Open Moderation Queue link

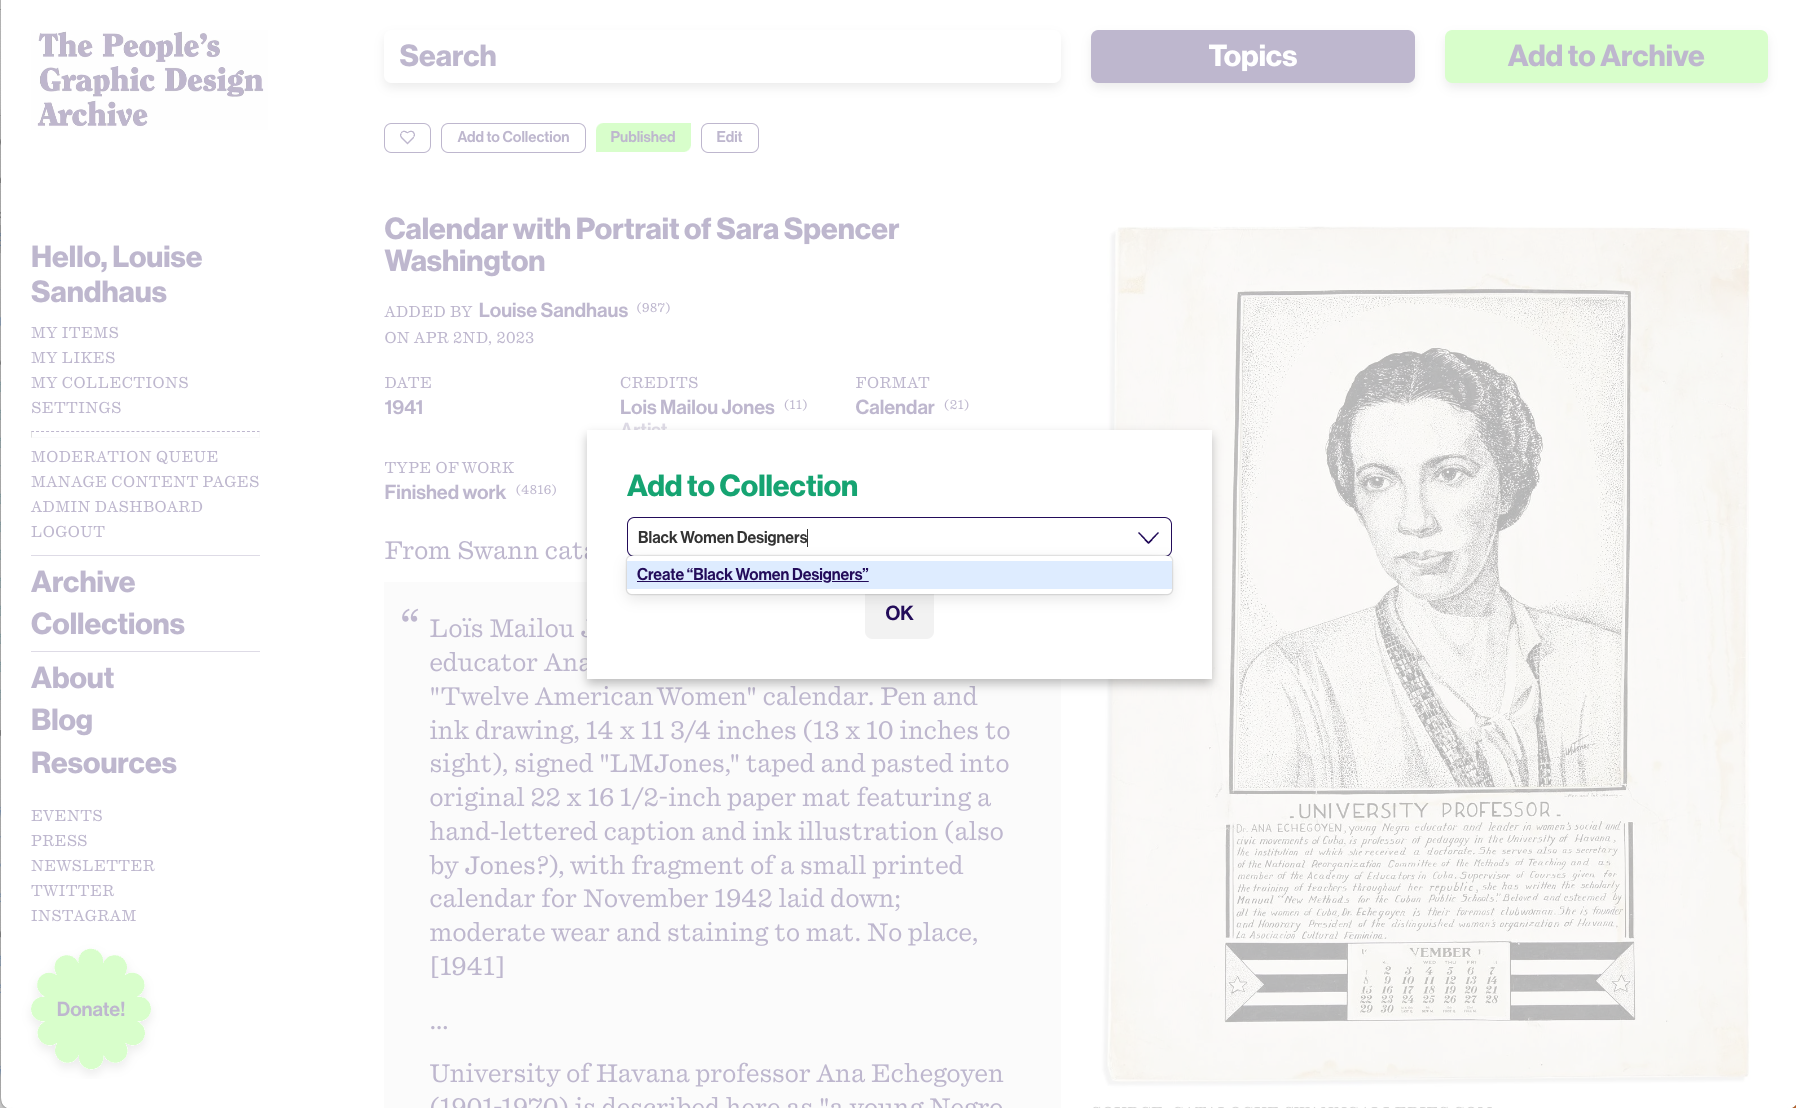(125, 457)
